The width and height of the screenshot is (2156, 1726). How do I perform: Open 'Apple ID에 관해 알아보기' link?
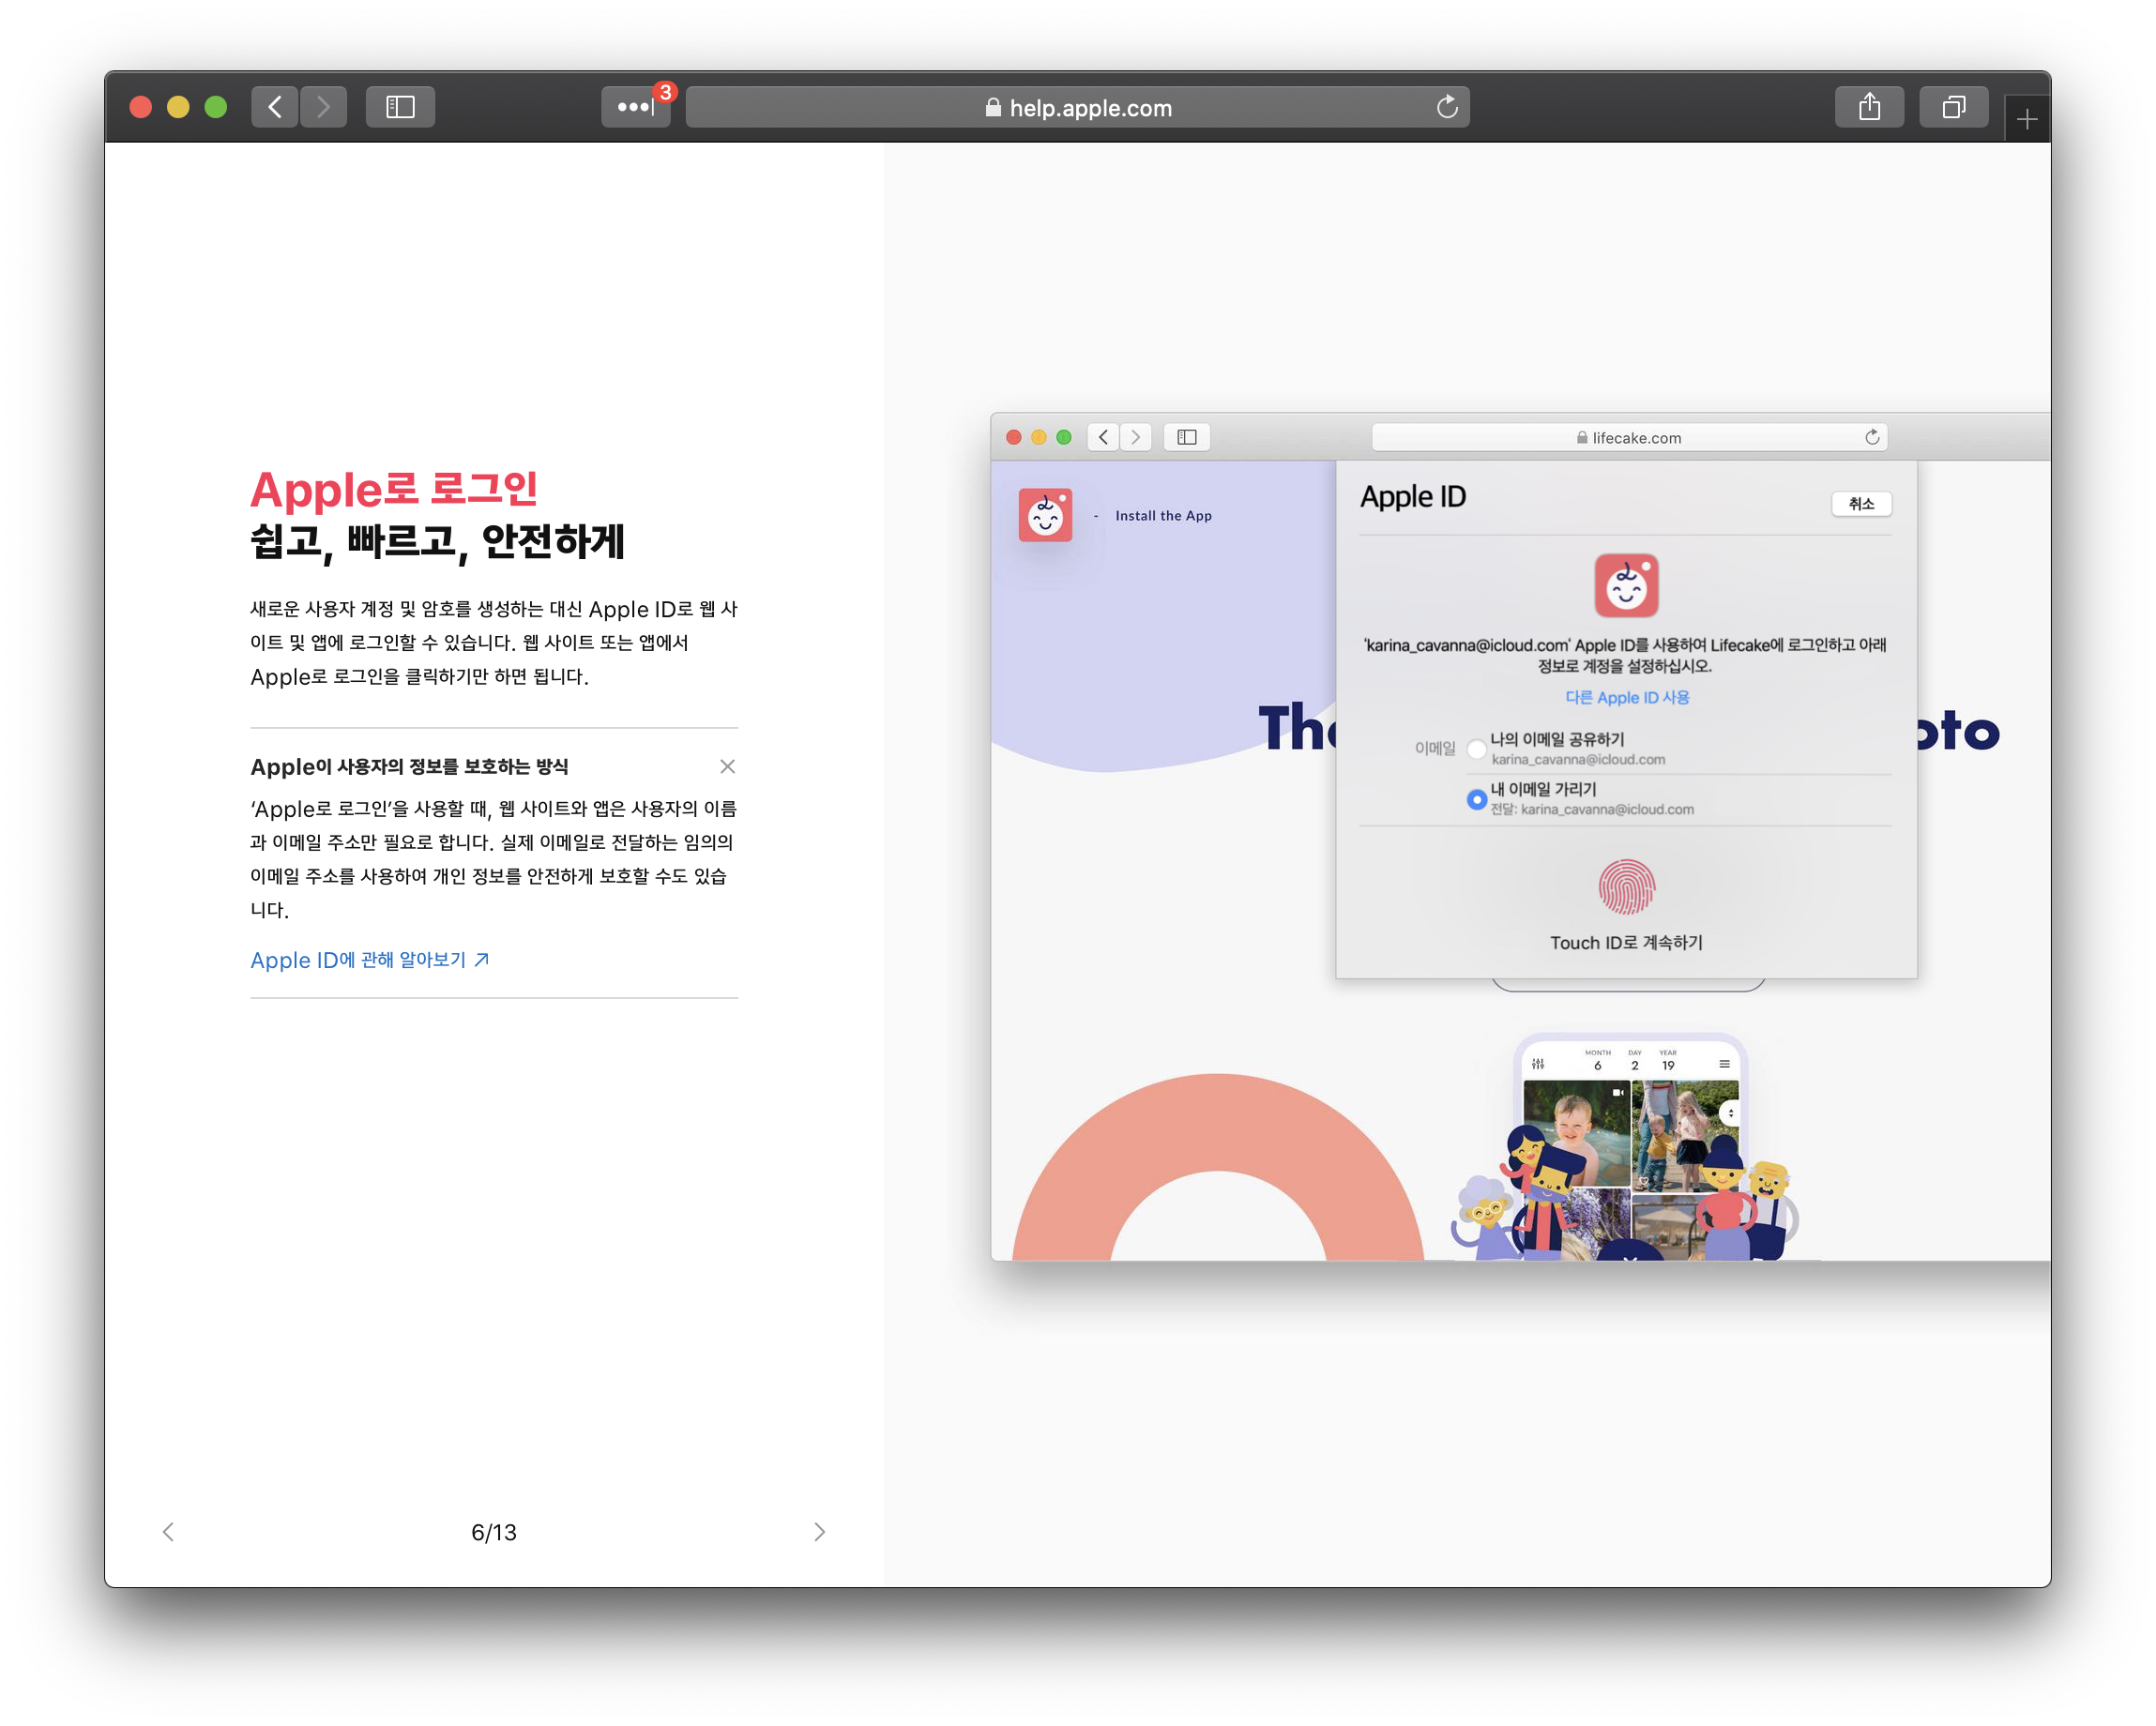(x=369, y=960)
